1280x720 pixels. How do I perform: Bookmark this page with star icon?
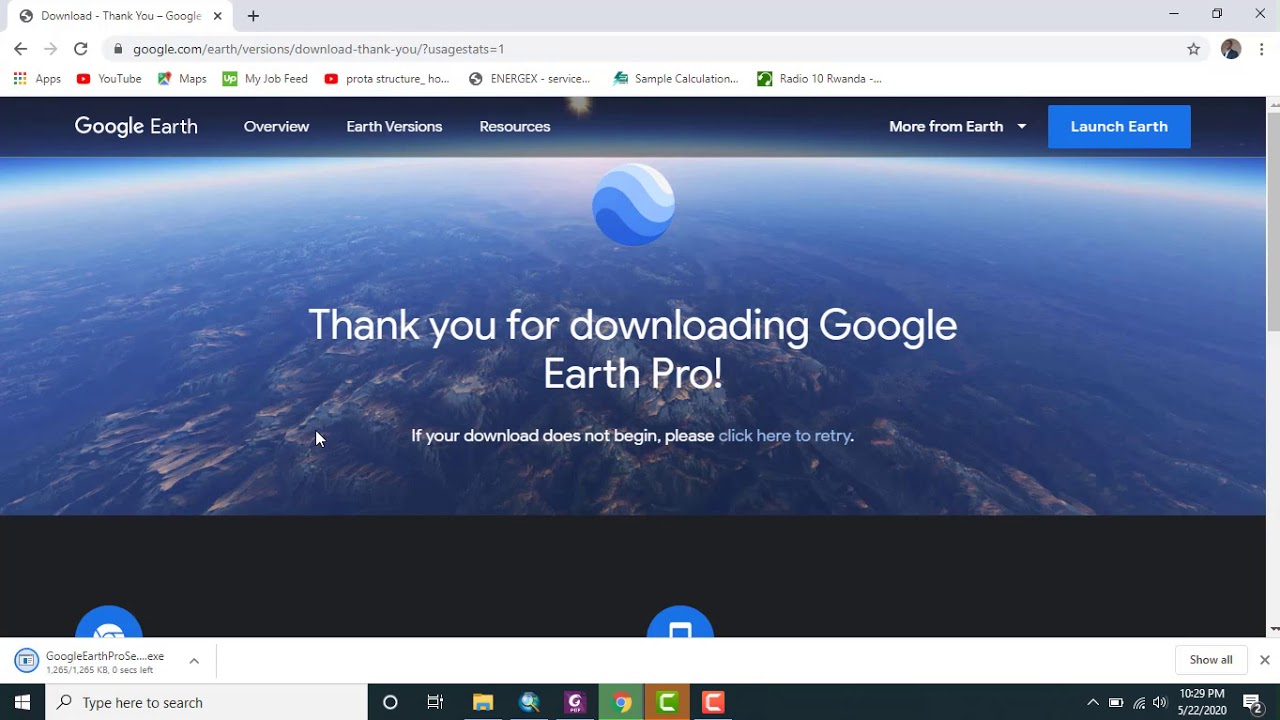(x=1193, y=49)
